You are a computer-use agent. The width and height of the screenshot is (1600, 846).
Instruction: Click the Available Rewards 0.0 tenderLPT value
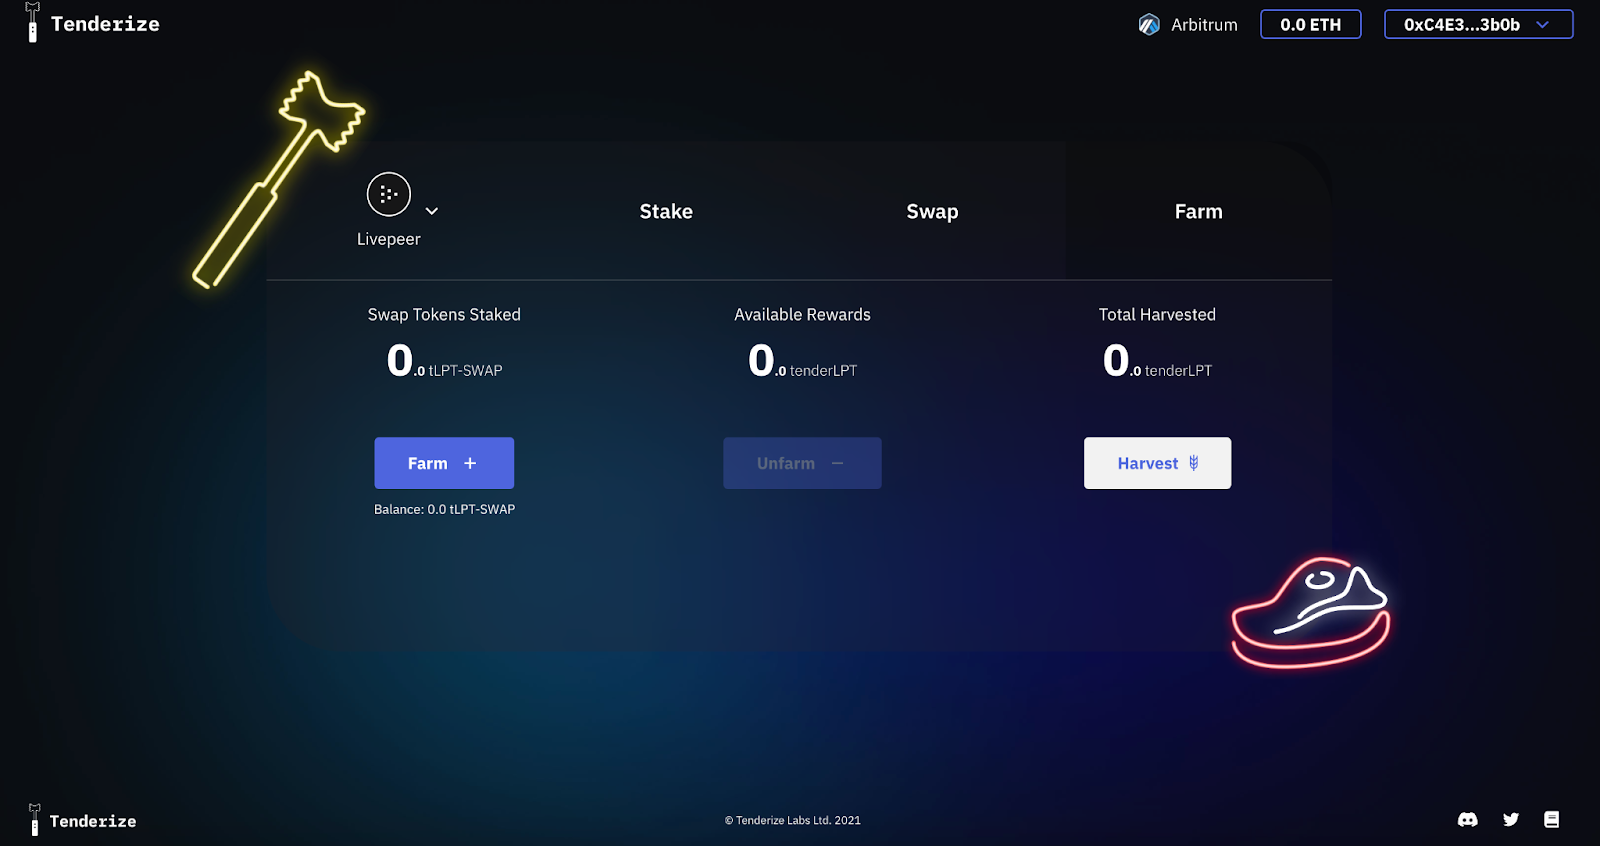pos(802,361)
